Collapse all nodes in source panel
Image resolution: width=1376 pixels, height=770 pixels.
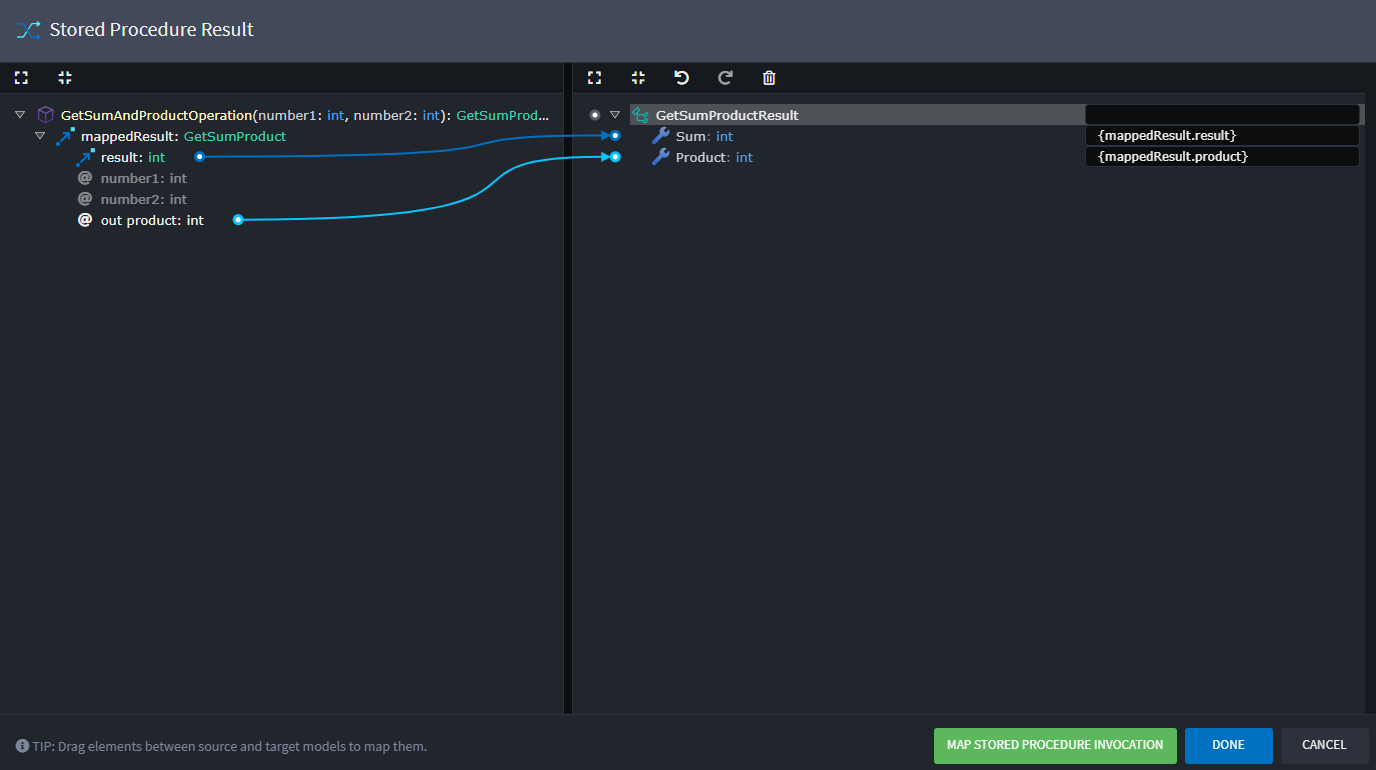65,78
